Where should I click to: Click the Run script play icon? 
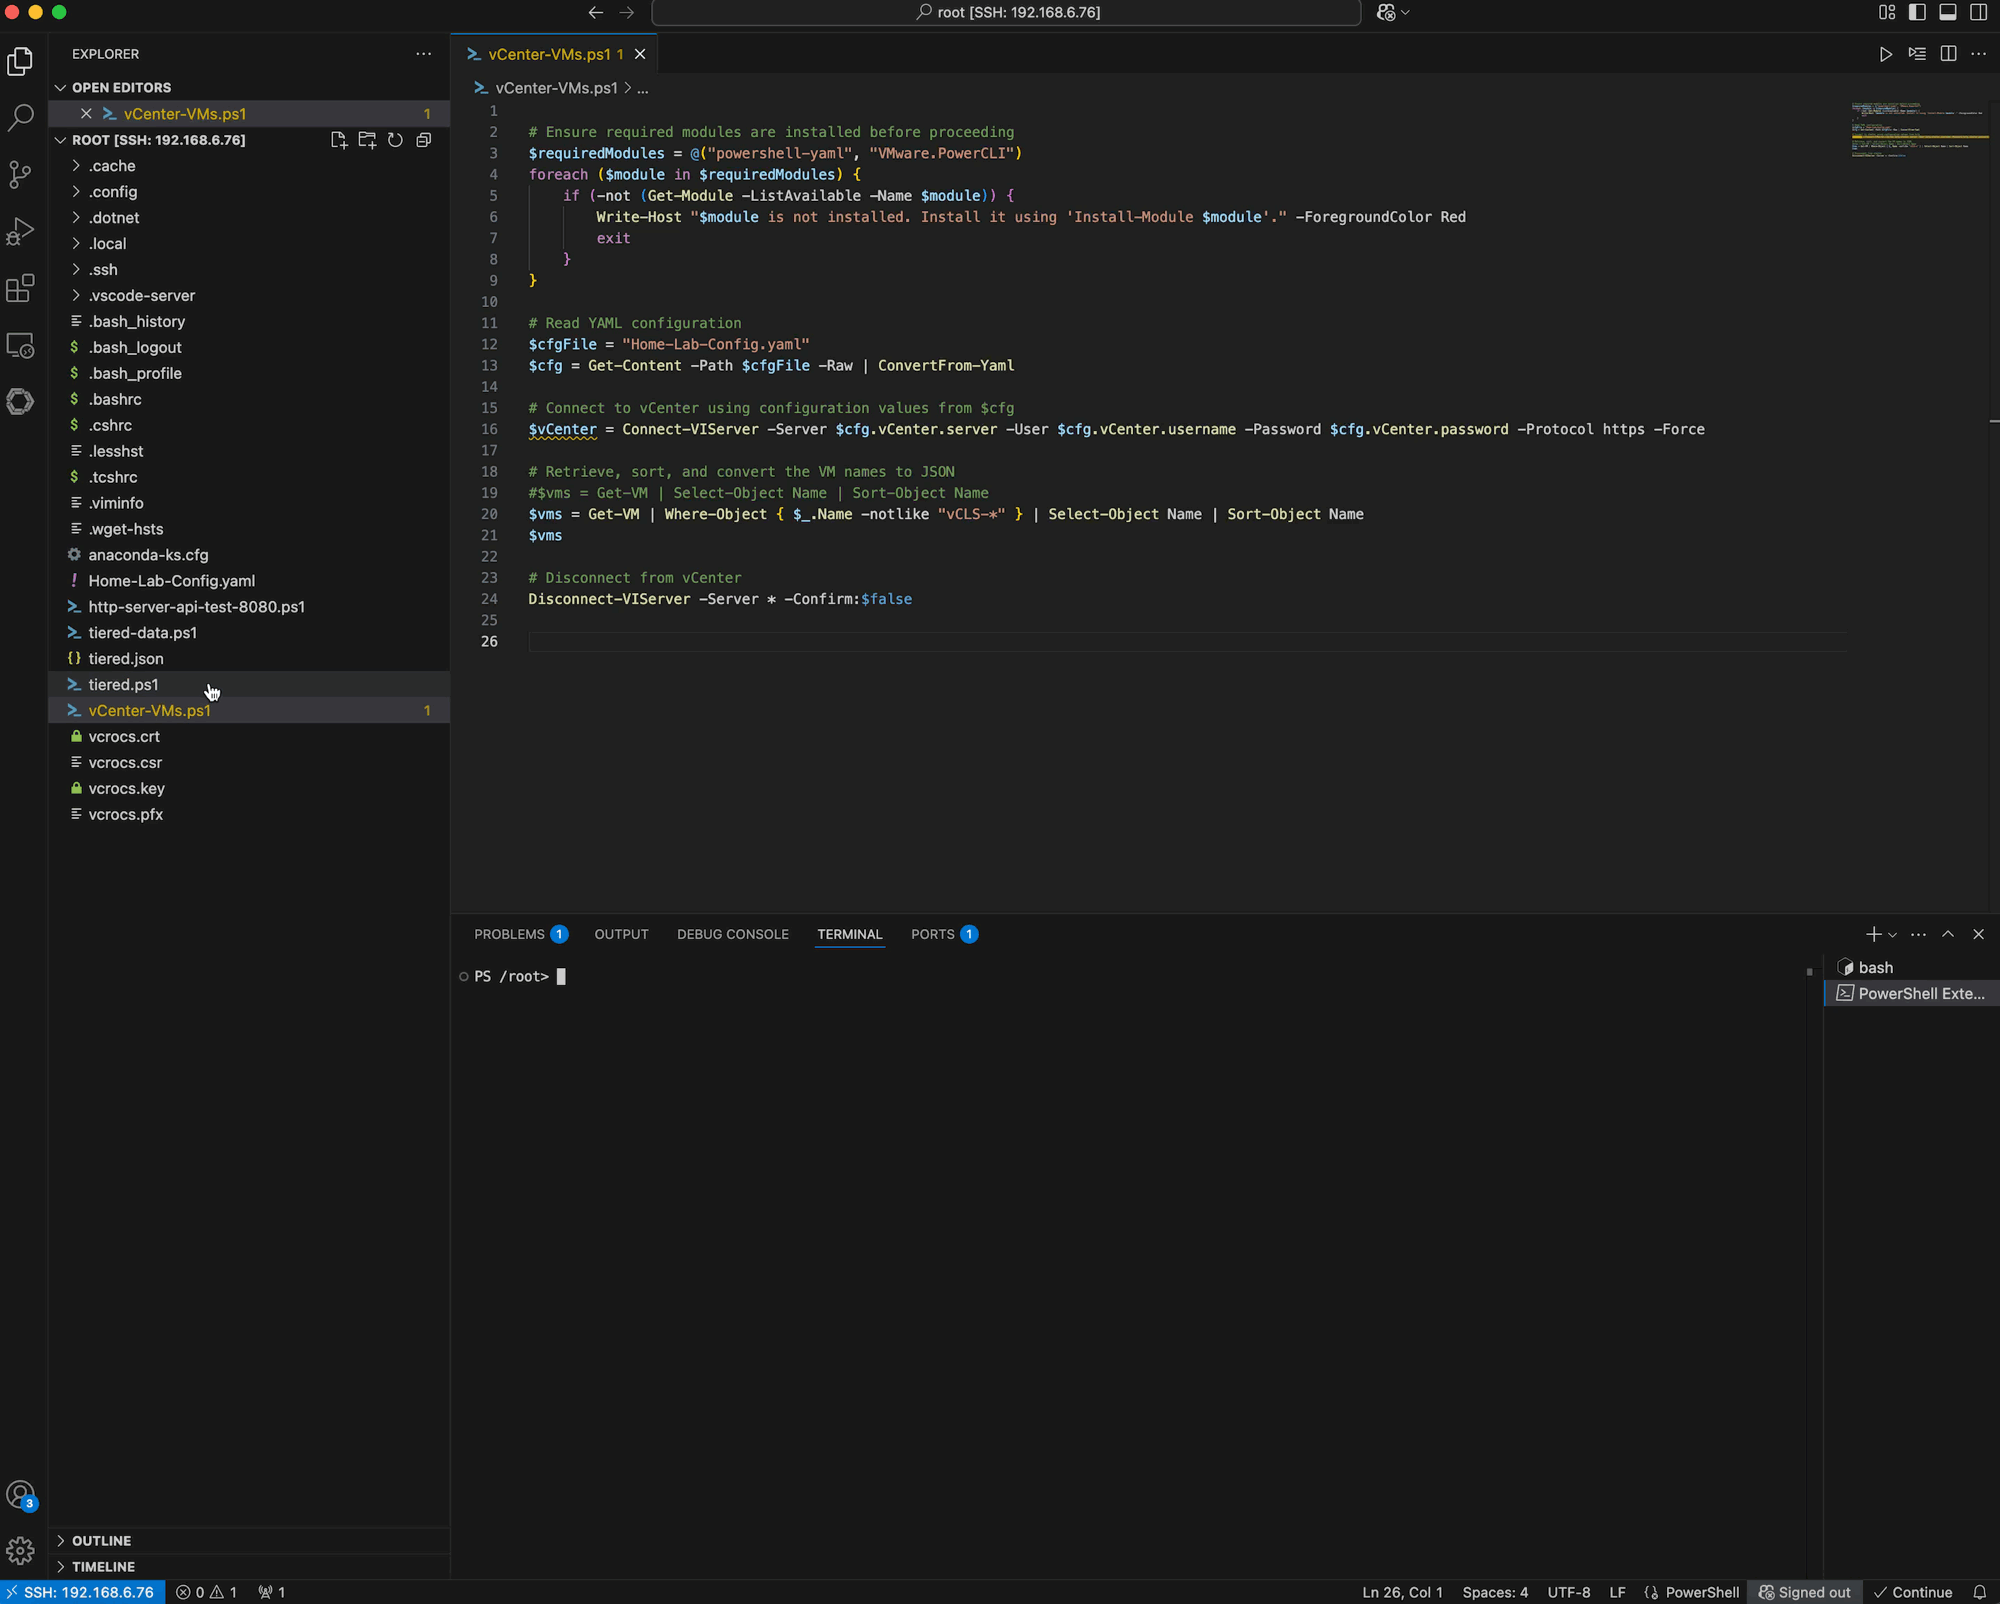tap(1885, 54)
